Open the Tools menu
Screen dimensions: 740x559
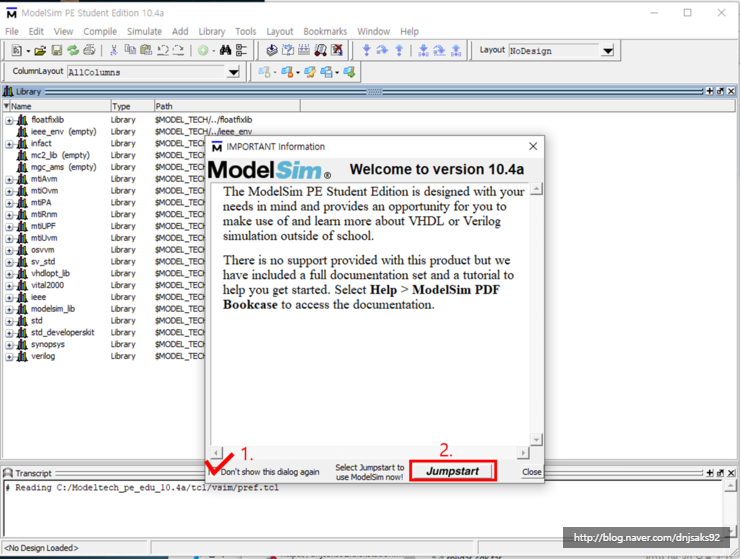245,32
